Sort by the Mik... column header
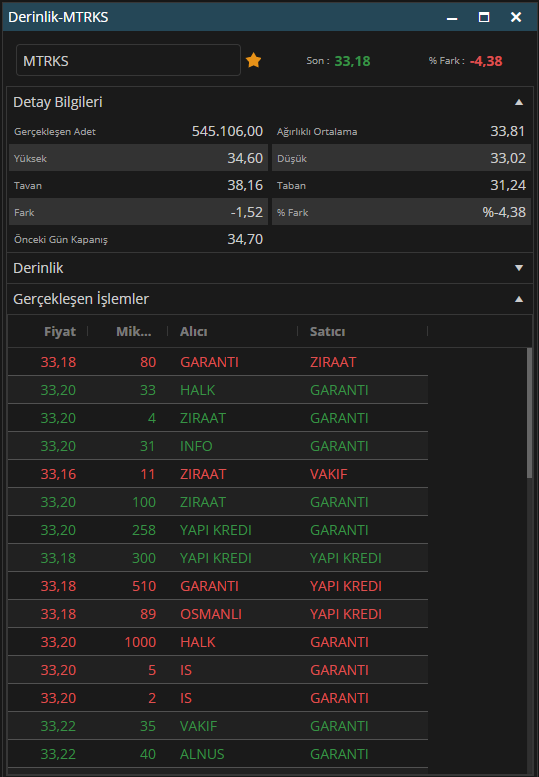The image size is (539, 777). coord(134,332)
